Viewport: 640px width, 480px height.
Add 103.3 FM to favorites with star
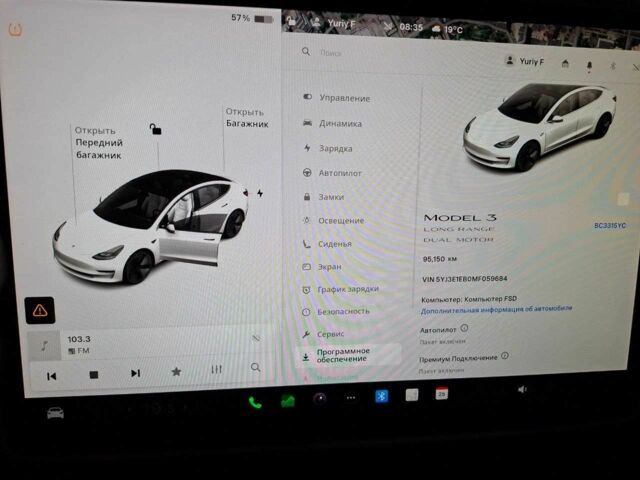point(176,371)
